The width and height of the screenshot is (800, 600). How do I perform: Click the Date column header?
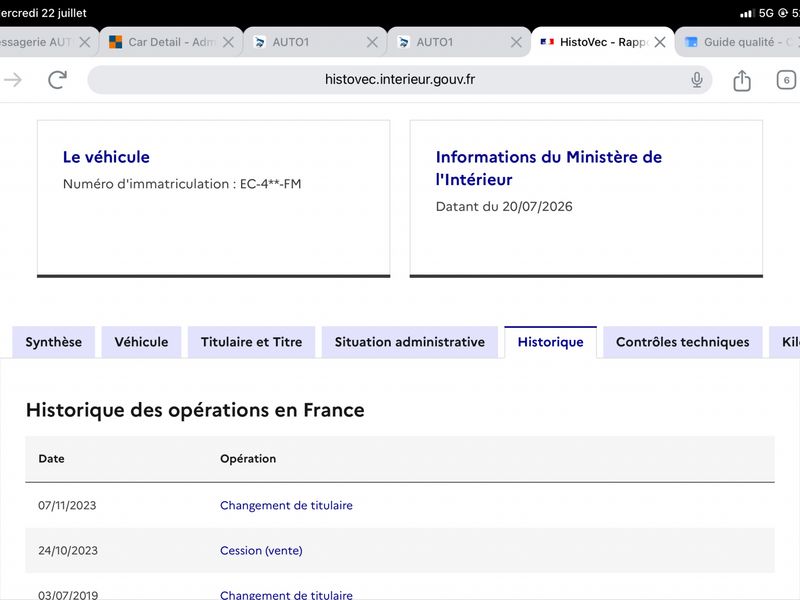[x=52, y=459]
